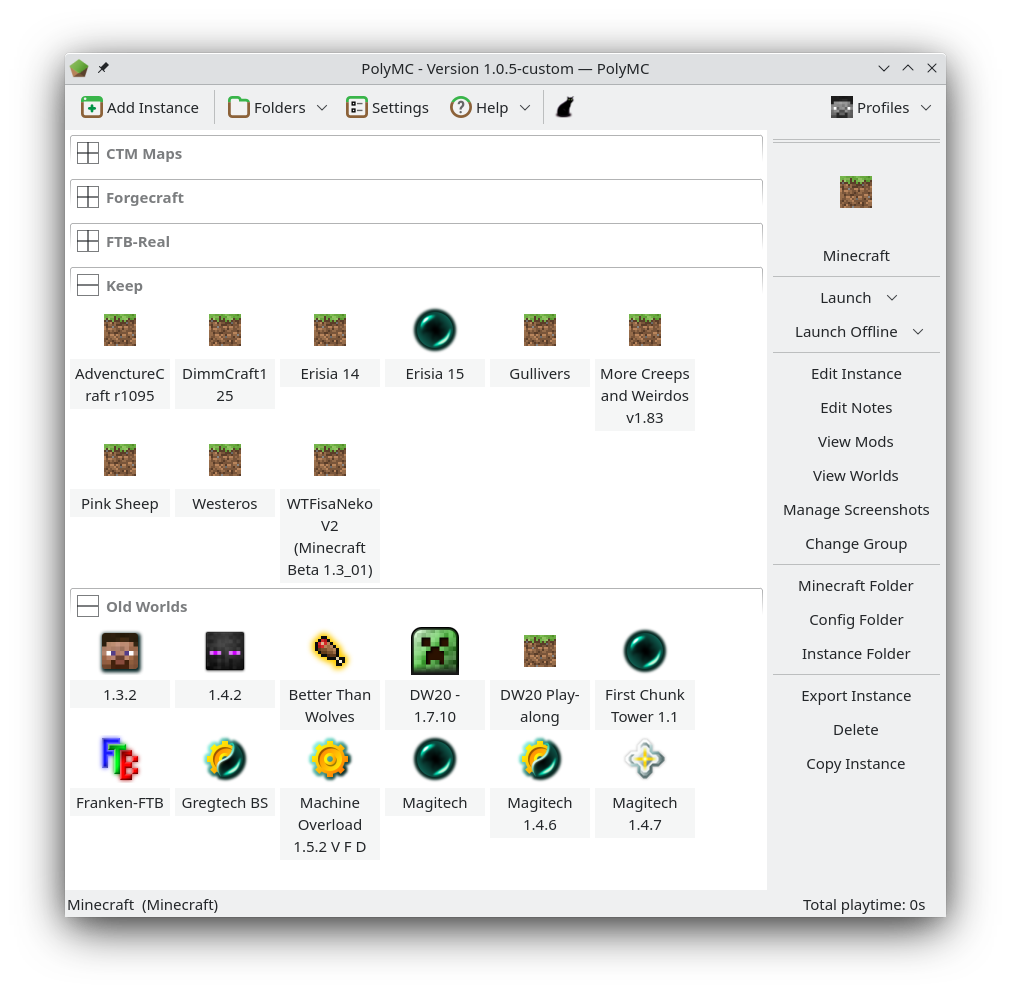Select Machine Overload gear icon
Viewport: 1011px width, 994px height.
pos(330,759)
